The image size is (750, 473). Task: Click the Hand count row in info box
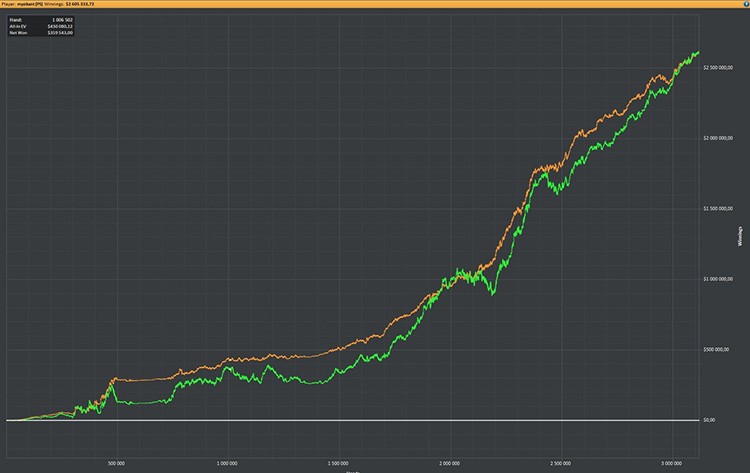click(39, 19)
